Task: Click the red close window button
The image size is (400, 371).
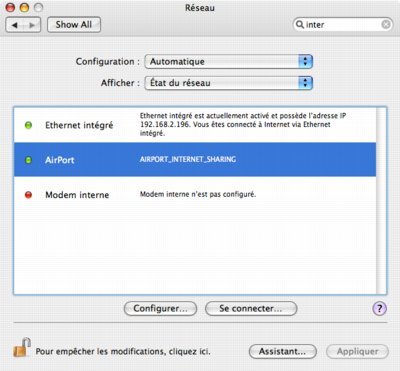Action: [11, 7]
